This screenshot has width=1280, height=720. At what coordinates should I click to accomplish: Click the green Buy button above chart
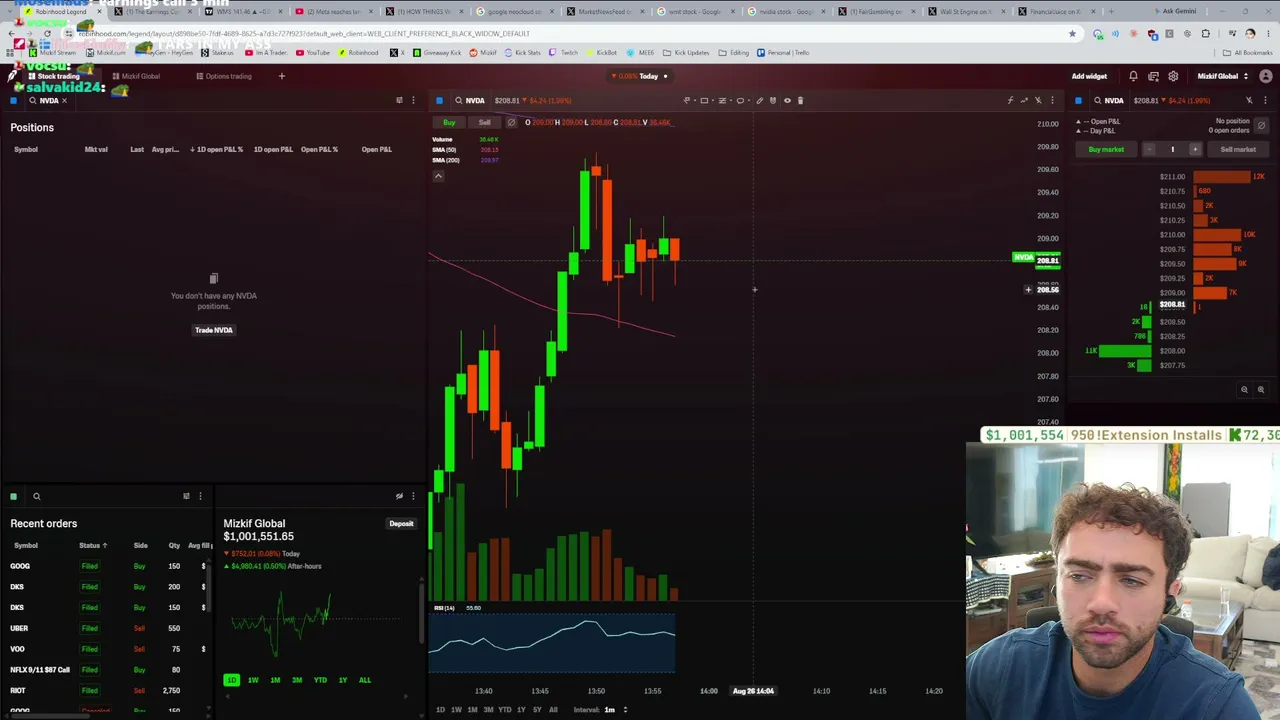[x=449, y=122]
